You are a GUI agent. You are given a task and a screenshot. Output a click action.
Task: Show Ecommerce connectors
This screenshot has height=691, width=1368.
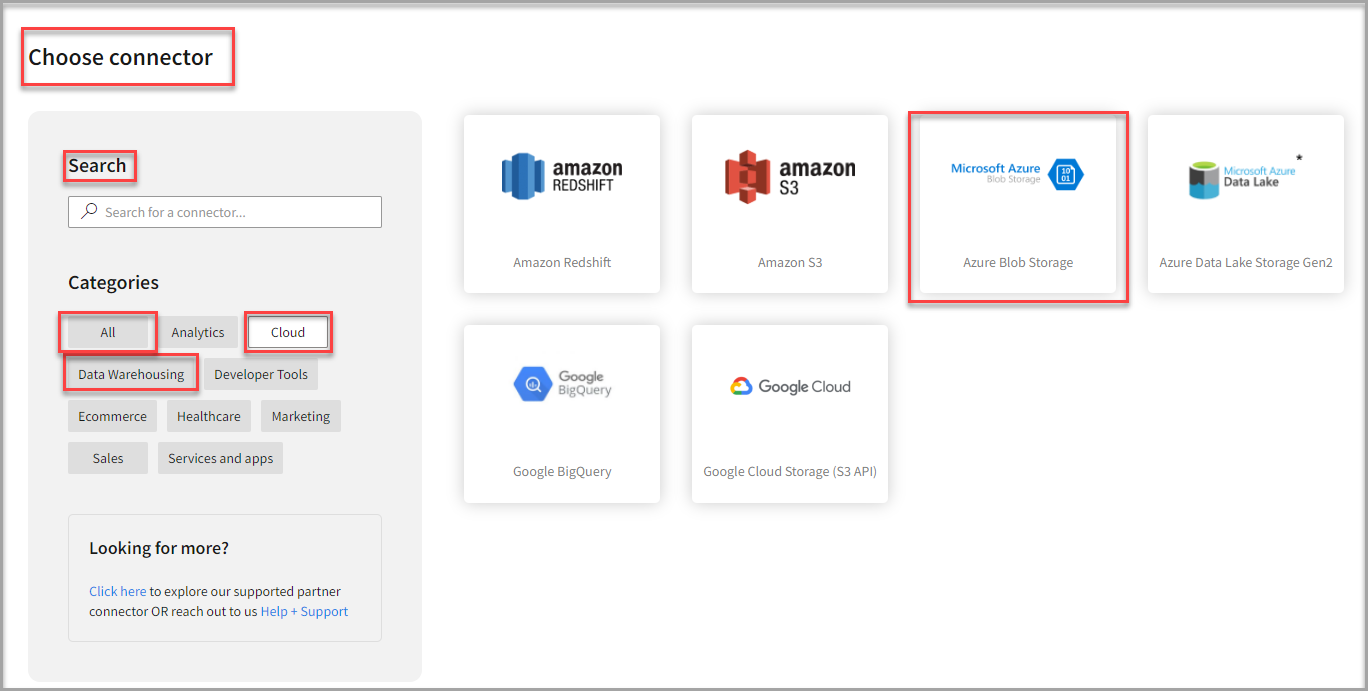(x=112, y=417)
